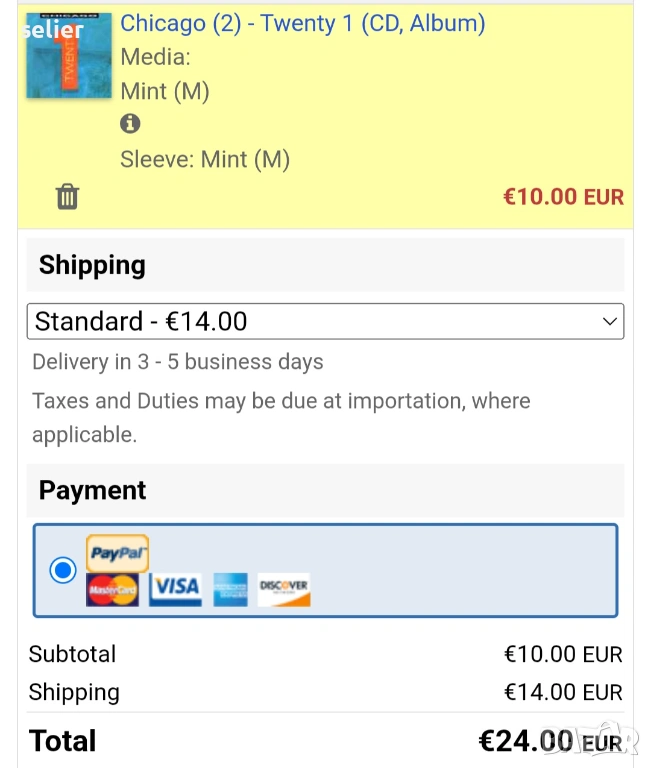Click the Sleeve: Mint (M) text

[205, 159]
